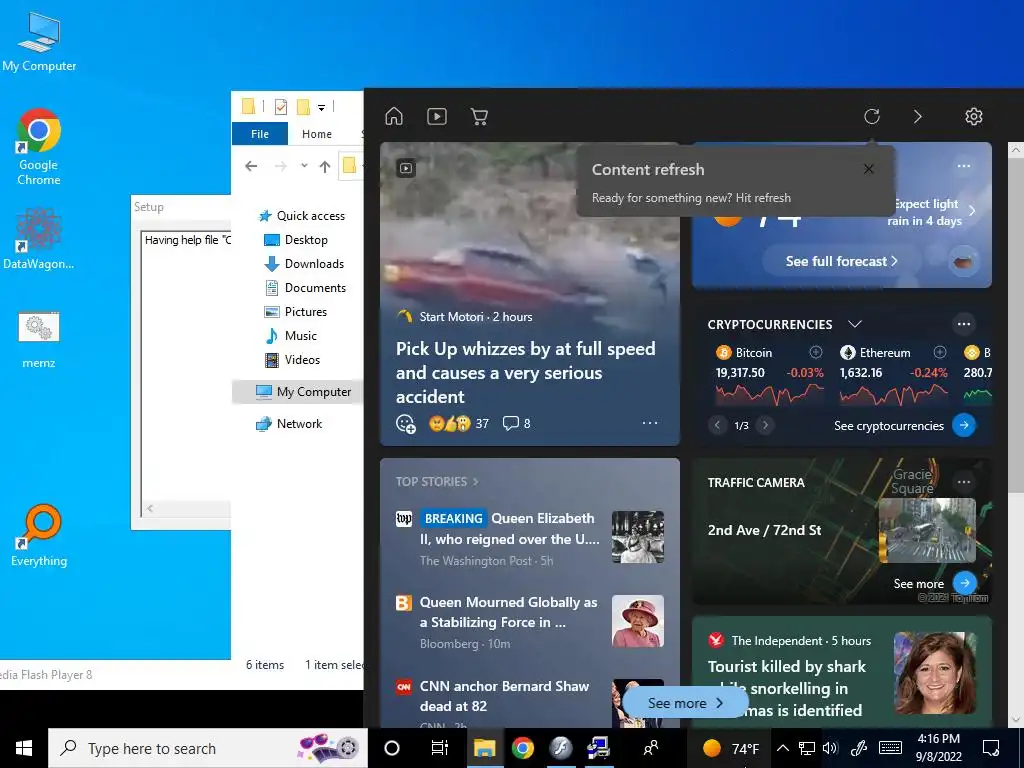Screen dimensions: 1024x768
Task: Click the forward arrow in feed header
Action: click(918, 116)
